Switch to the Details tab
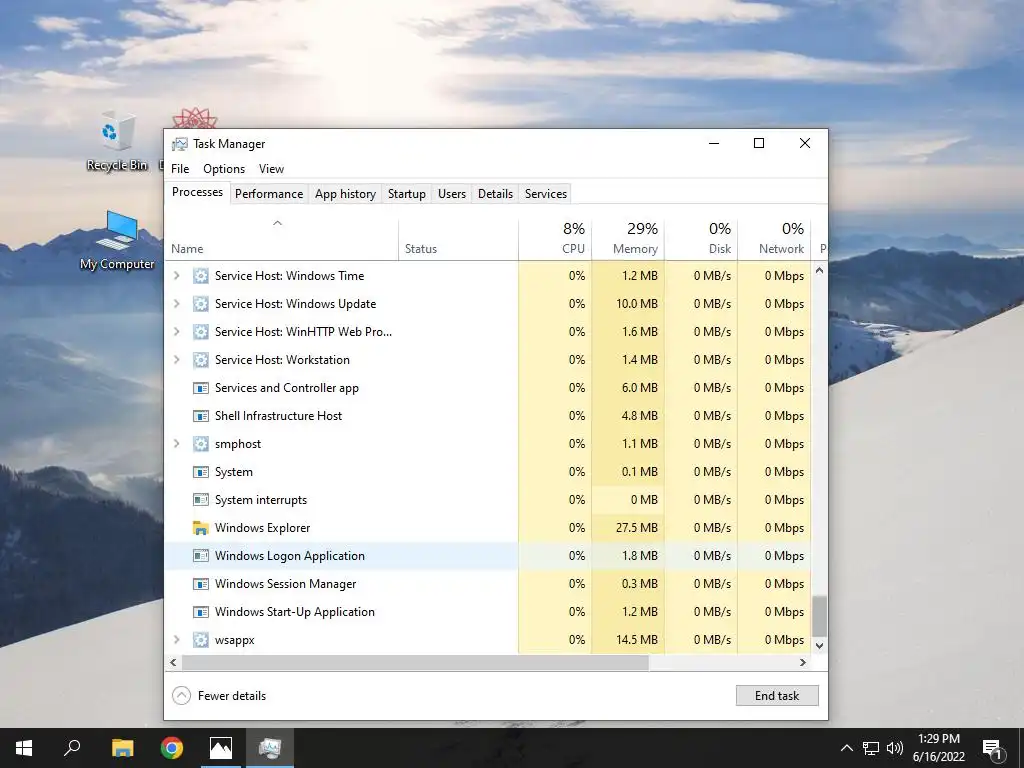Screen dimensions: 1024x768 click(x=496, y=194)
